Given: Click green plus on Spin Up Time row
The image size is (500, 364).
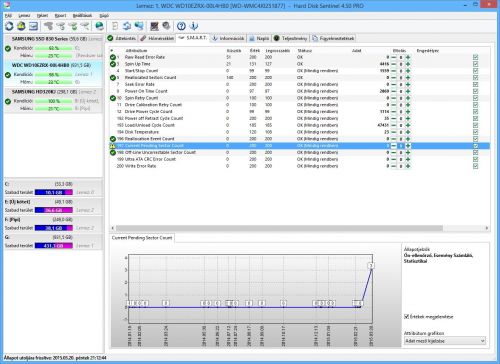Looking at the screenshot, I should (408, 64).
